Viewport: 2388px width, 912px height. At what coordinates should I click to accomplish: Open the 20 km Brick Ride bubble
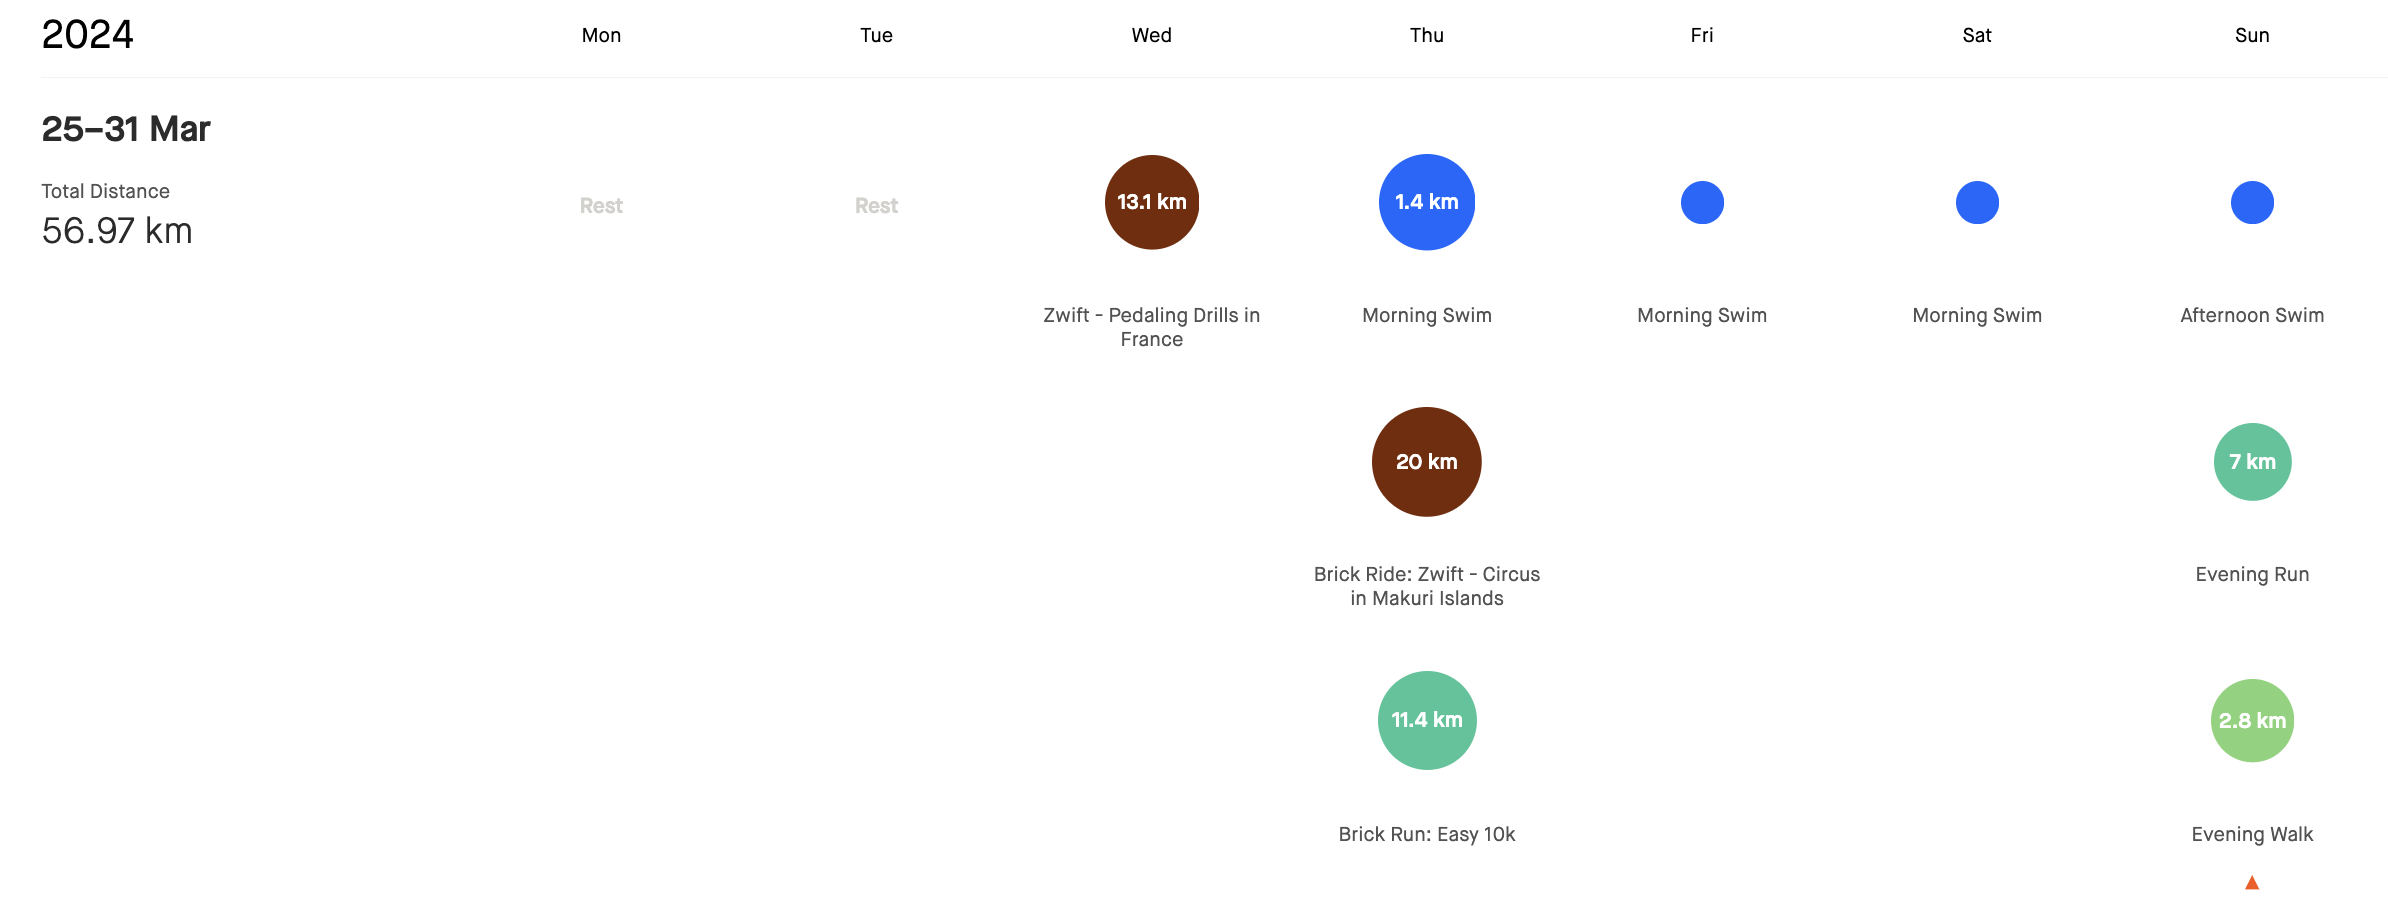point(1426,462)
